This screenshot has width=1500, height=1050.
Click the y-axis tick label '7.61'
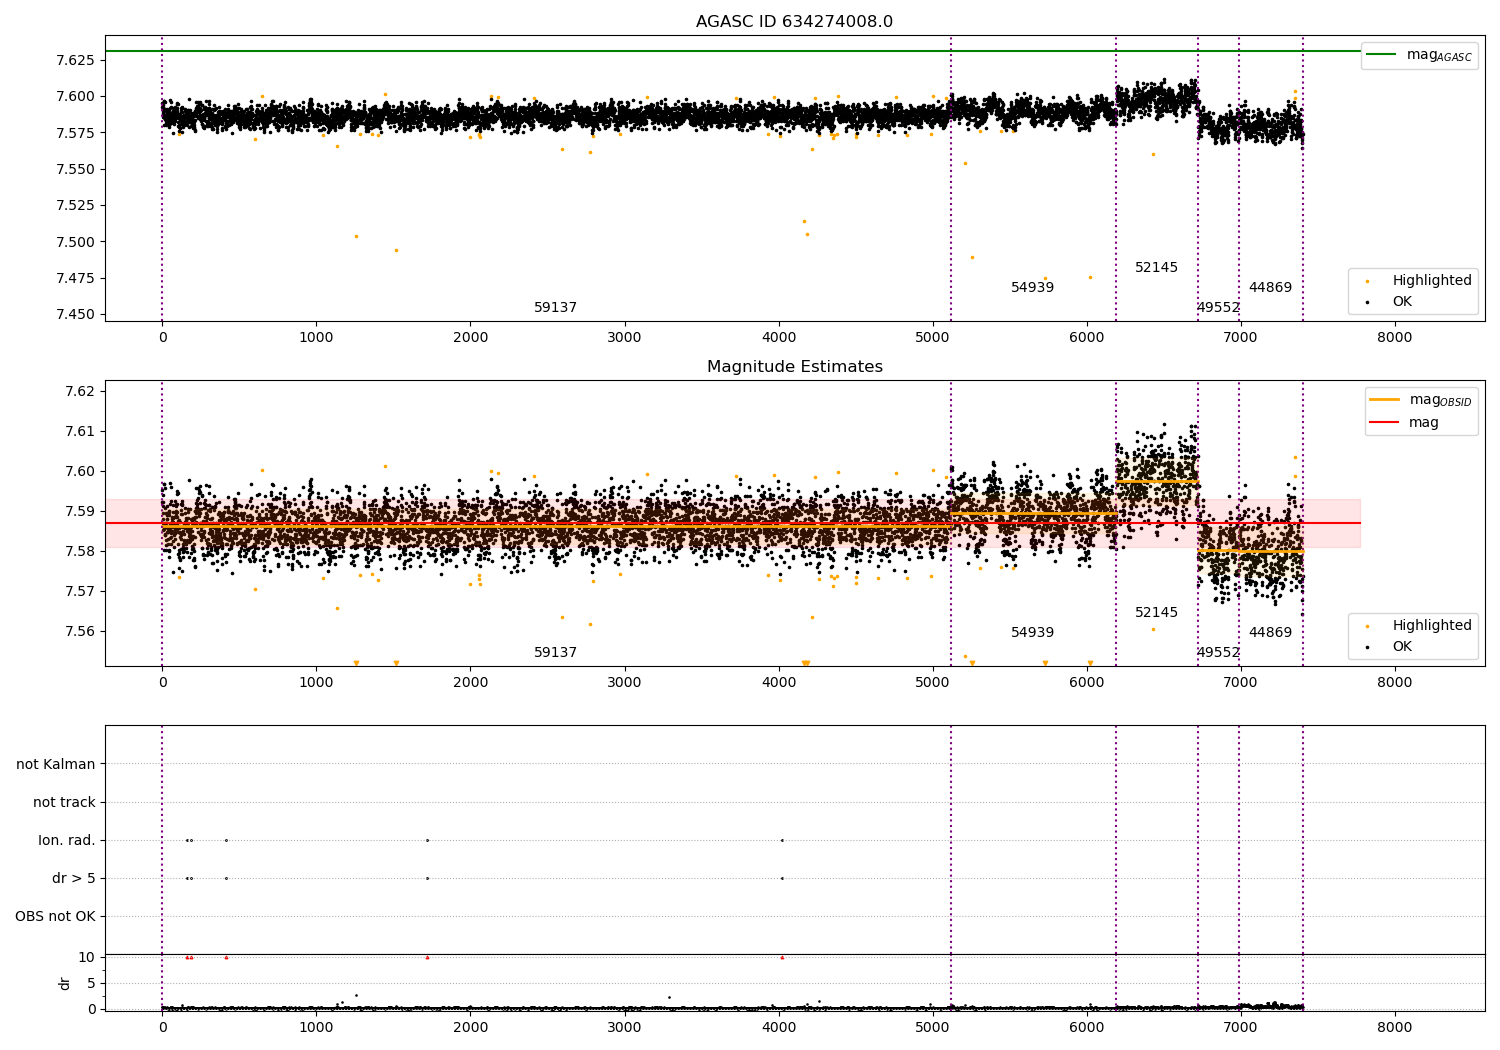[x=80, y=431]
